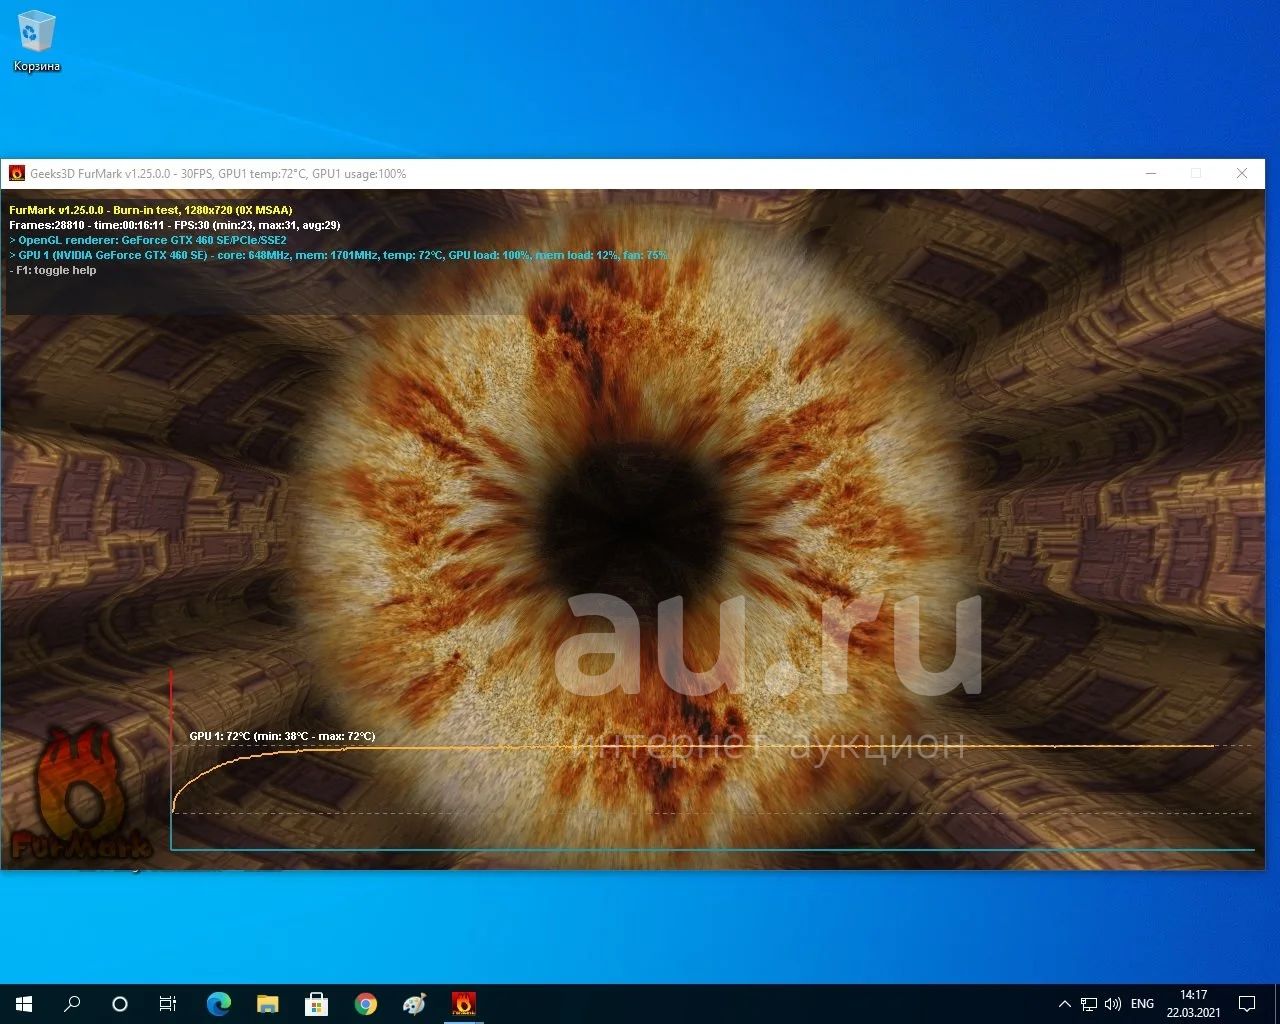
Task: Click 'OpenGL renderer: GeForce GTX 460 SE' line
Action: coord(148,240)
